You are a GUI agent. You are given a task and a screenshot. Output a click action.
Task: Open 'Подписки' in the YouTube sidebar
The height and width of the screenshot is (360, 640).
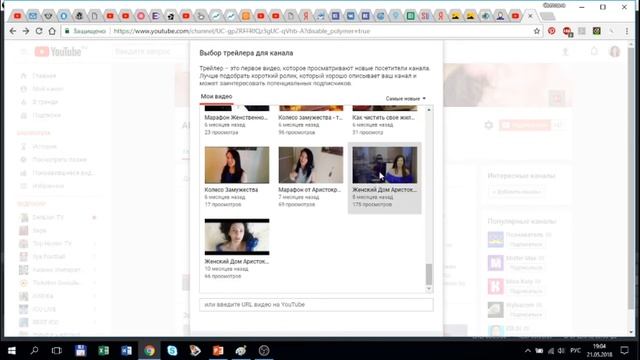pyautogui.click(x=47, y=116)
